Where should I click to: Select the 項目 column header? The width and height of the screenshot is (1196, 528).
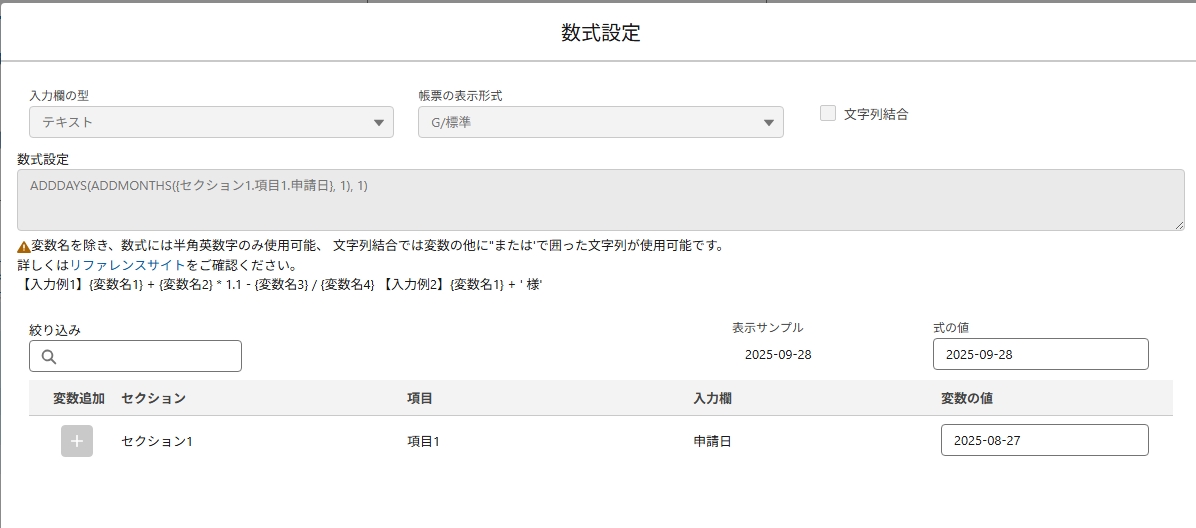pos(420,398)
